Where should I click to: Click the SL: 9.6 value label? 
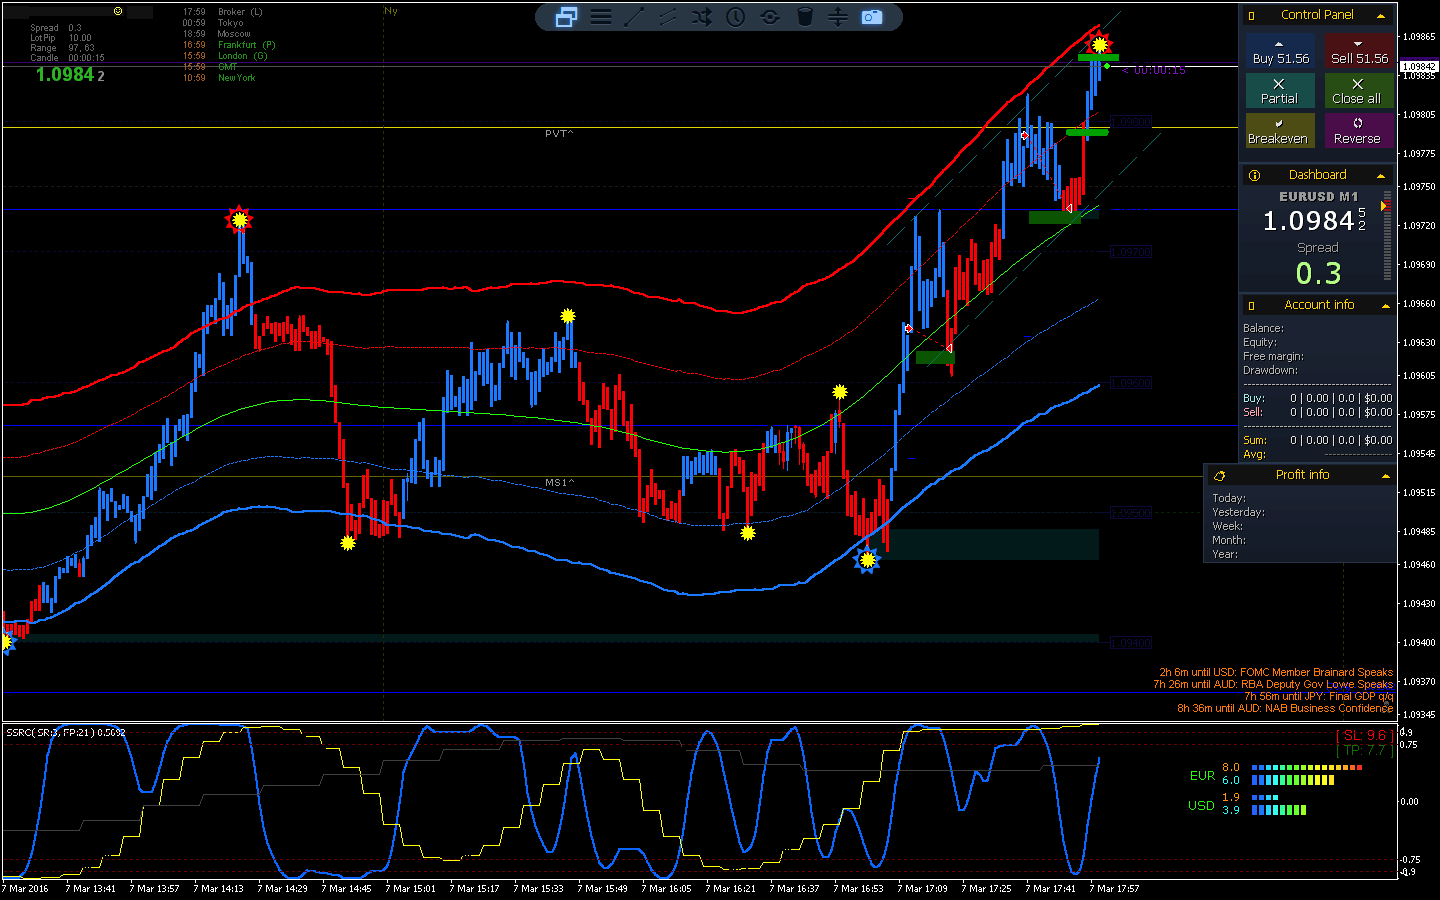point(1365,736)
